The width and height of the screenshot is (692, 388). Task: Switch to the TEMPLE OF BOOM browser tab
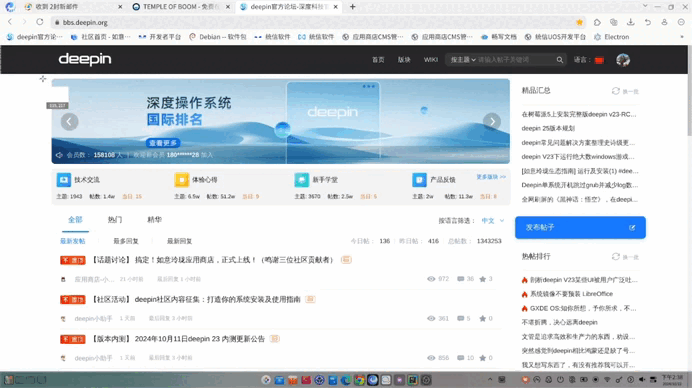tap(181, 7)
